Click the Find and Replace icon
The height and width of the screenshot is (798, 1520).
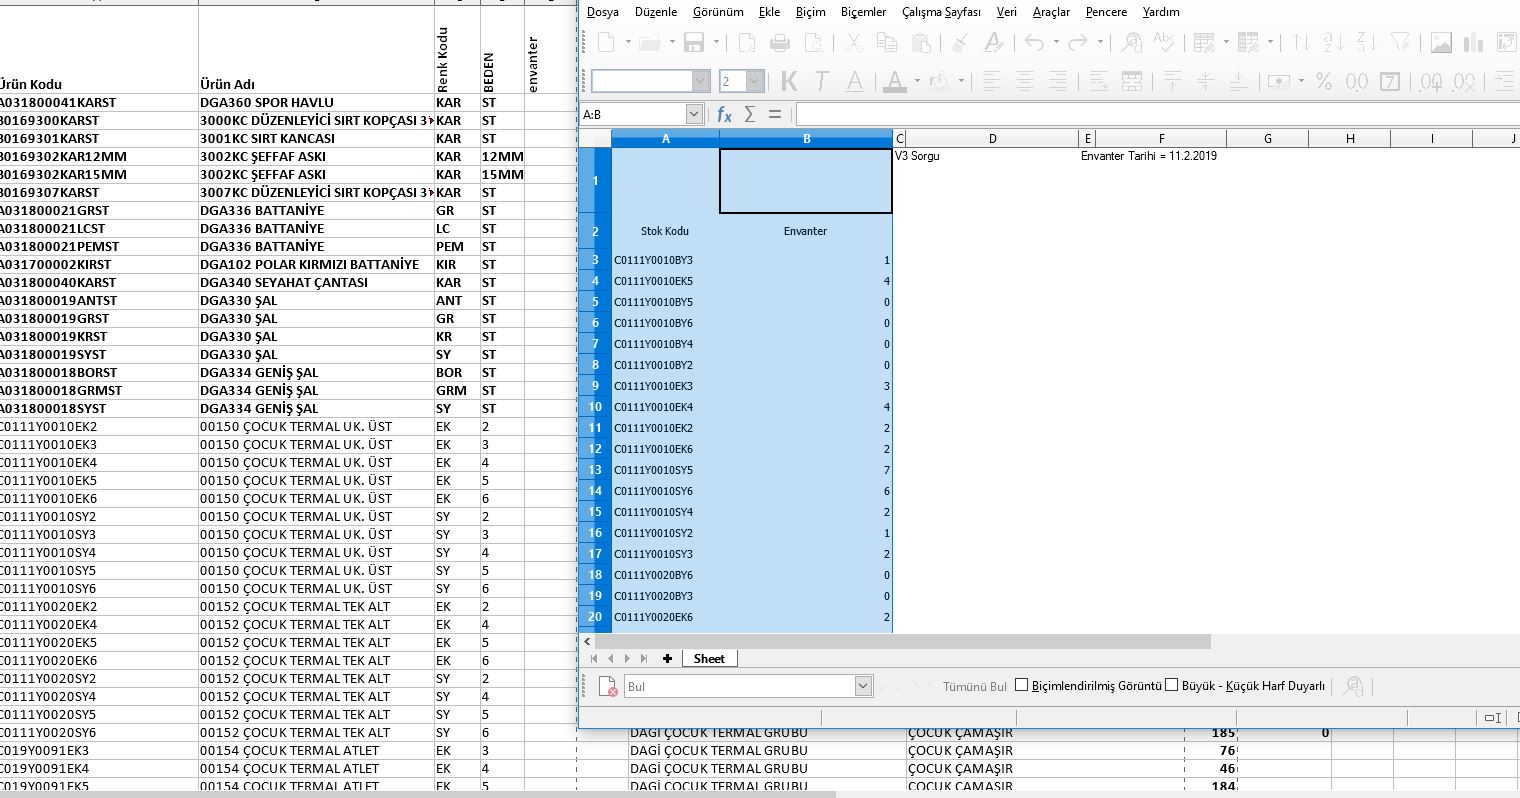pos(1132,42)
